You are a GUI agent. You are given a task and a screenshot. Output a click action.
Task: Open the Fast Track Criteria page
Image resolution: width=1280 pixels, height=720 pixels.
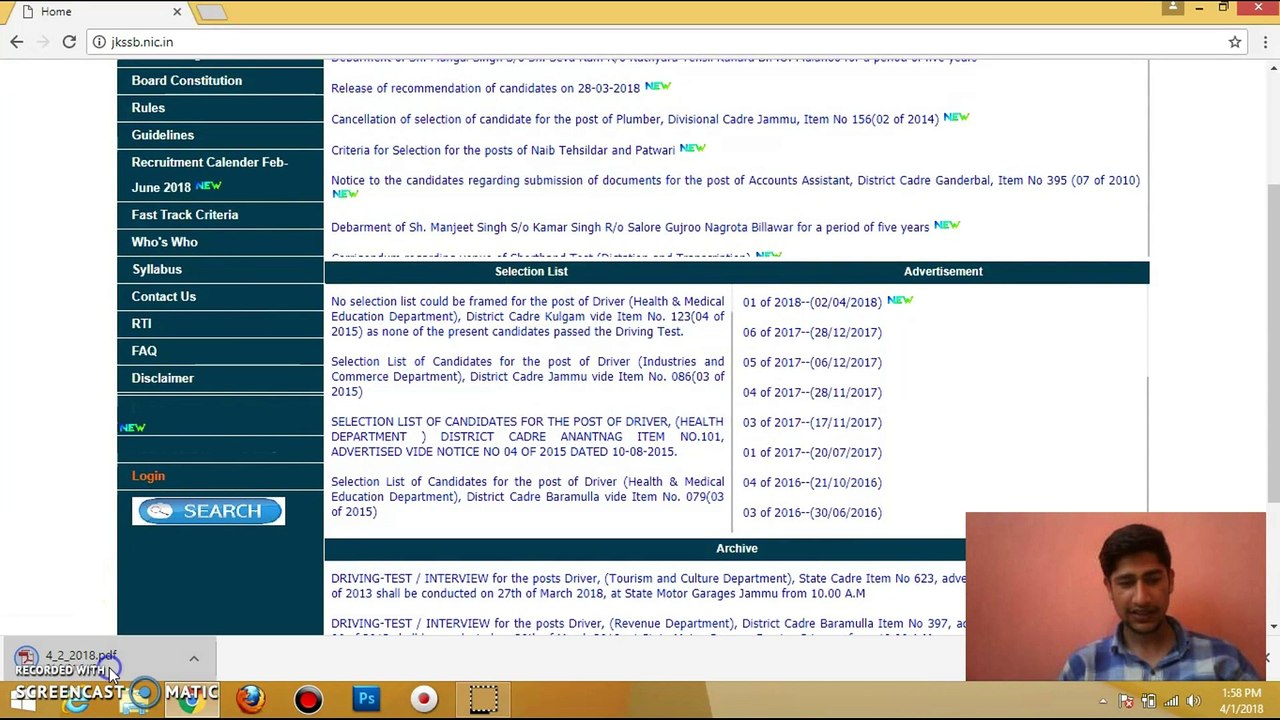(x=185, y=215)
